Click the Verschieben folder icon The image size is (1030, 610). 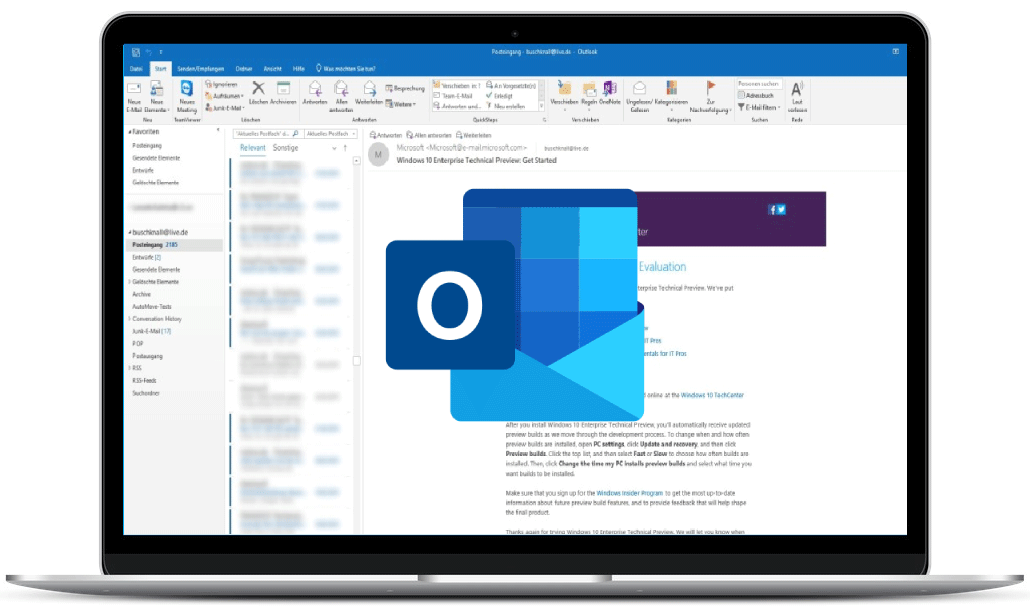coord(564,88)
